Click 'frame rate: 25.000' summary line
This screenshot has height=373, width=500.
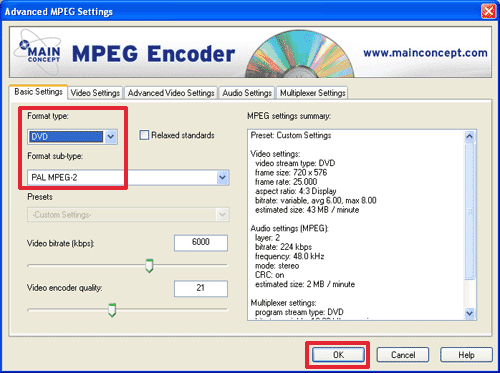coord(286,182)
